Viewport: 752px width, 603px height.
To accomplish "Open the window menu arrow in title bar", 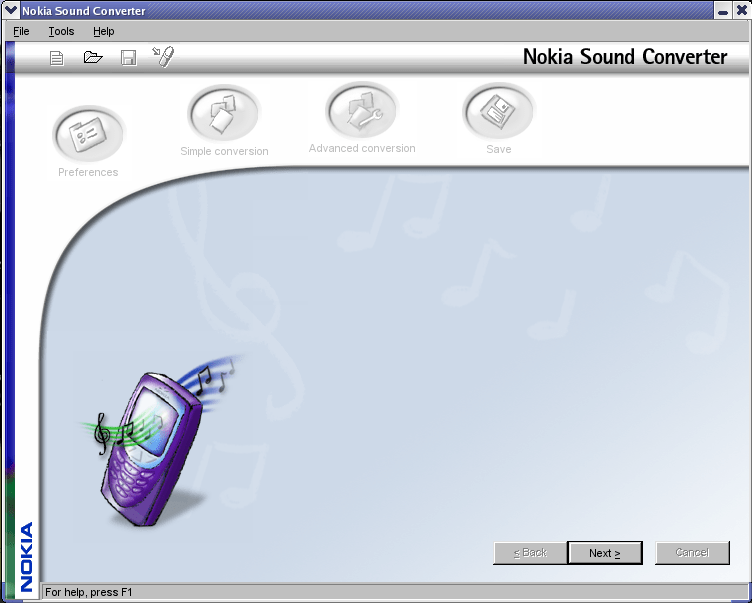I will tap(11, 10).
